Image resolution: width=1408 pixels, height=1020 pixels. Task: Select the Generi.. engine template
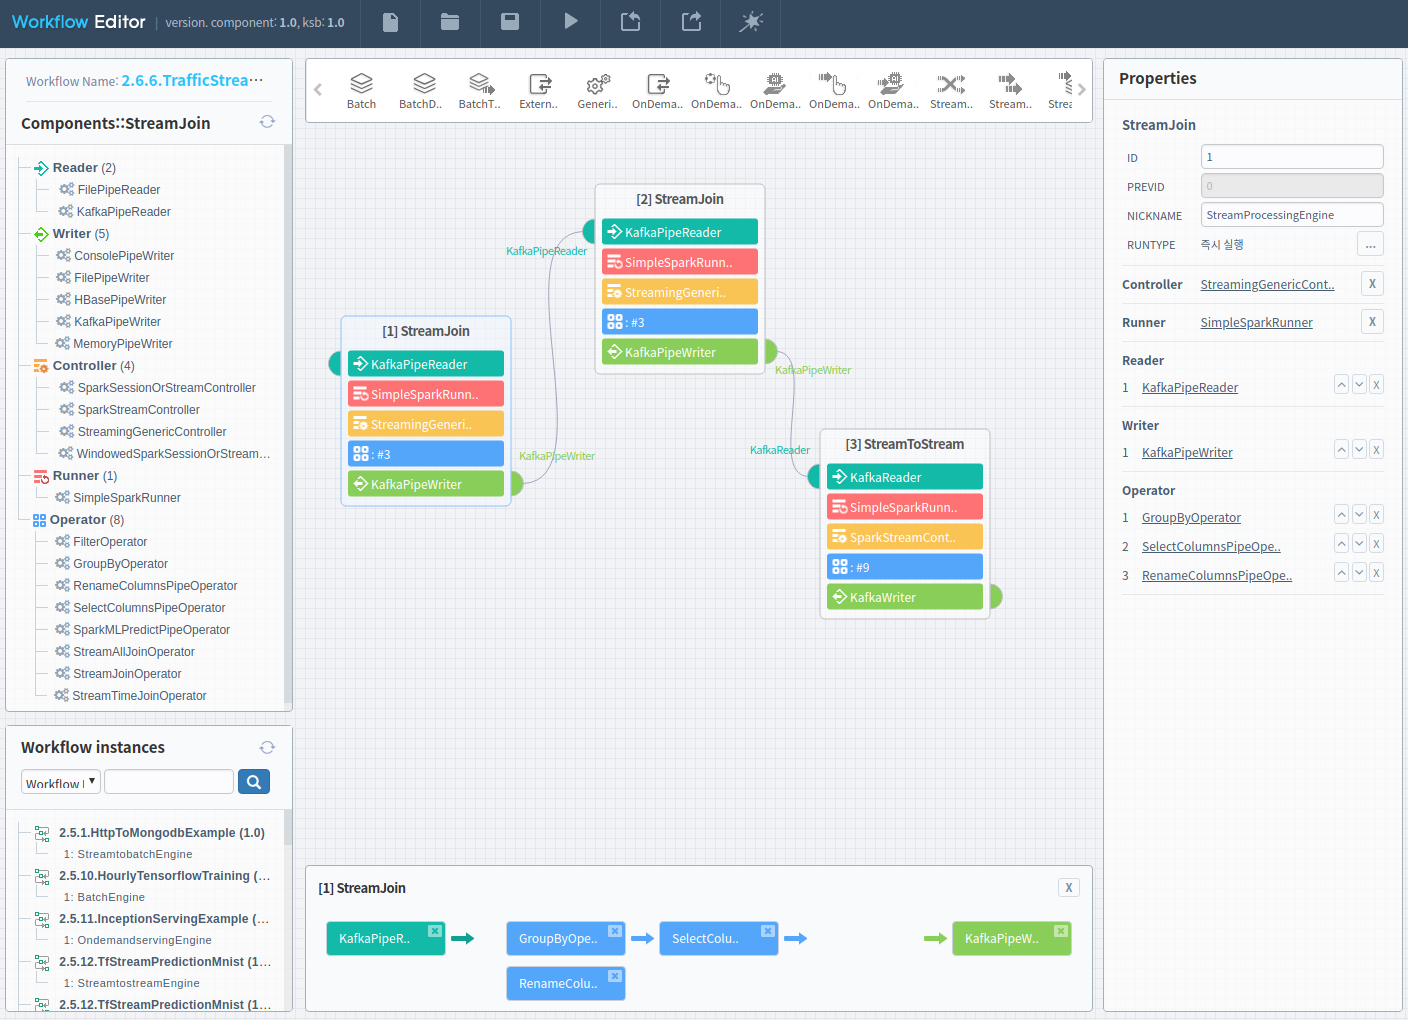(x=598, y=90)
